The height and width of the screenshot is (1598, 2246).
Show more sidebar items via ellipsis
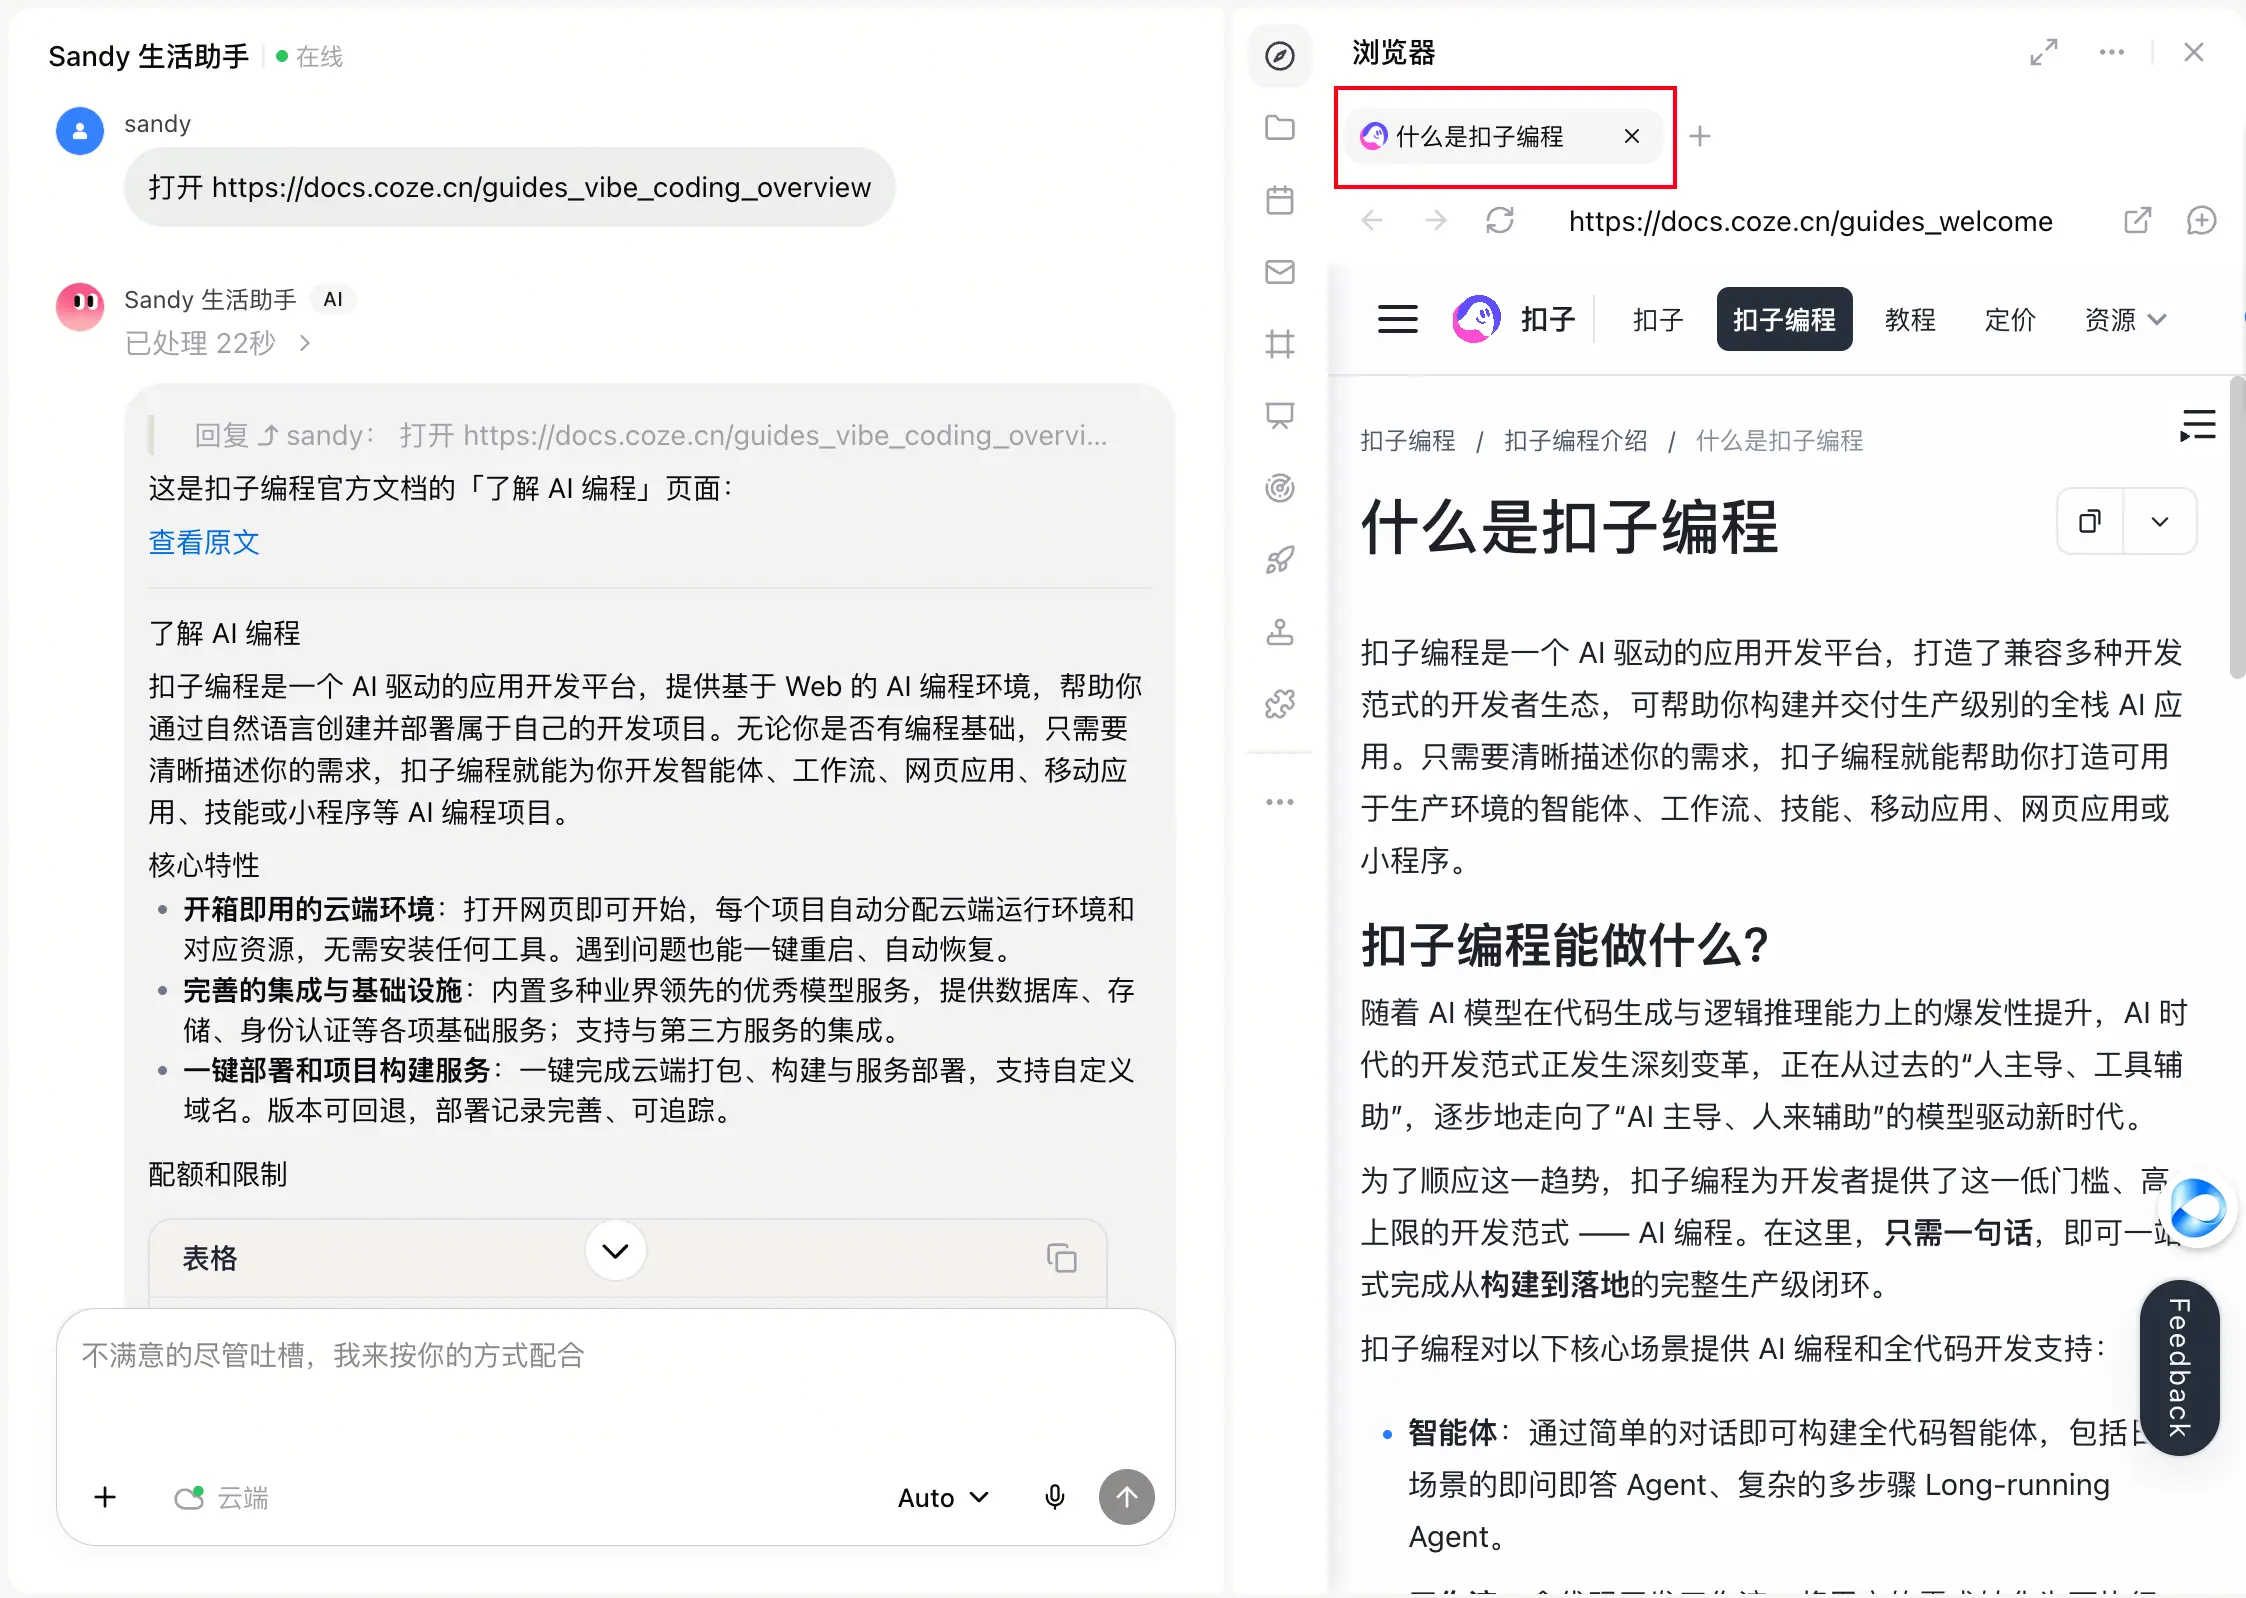pos(1279,802)
